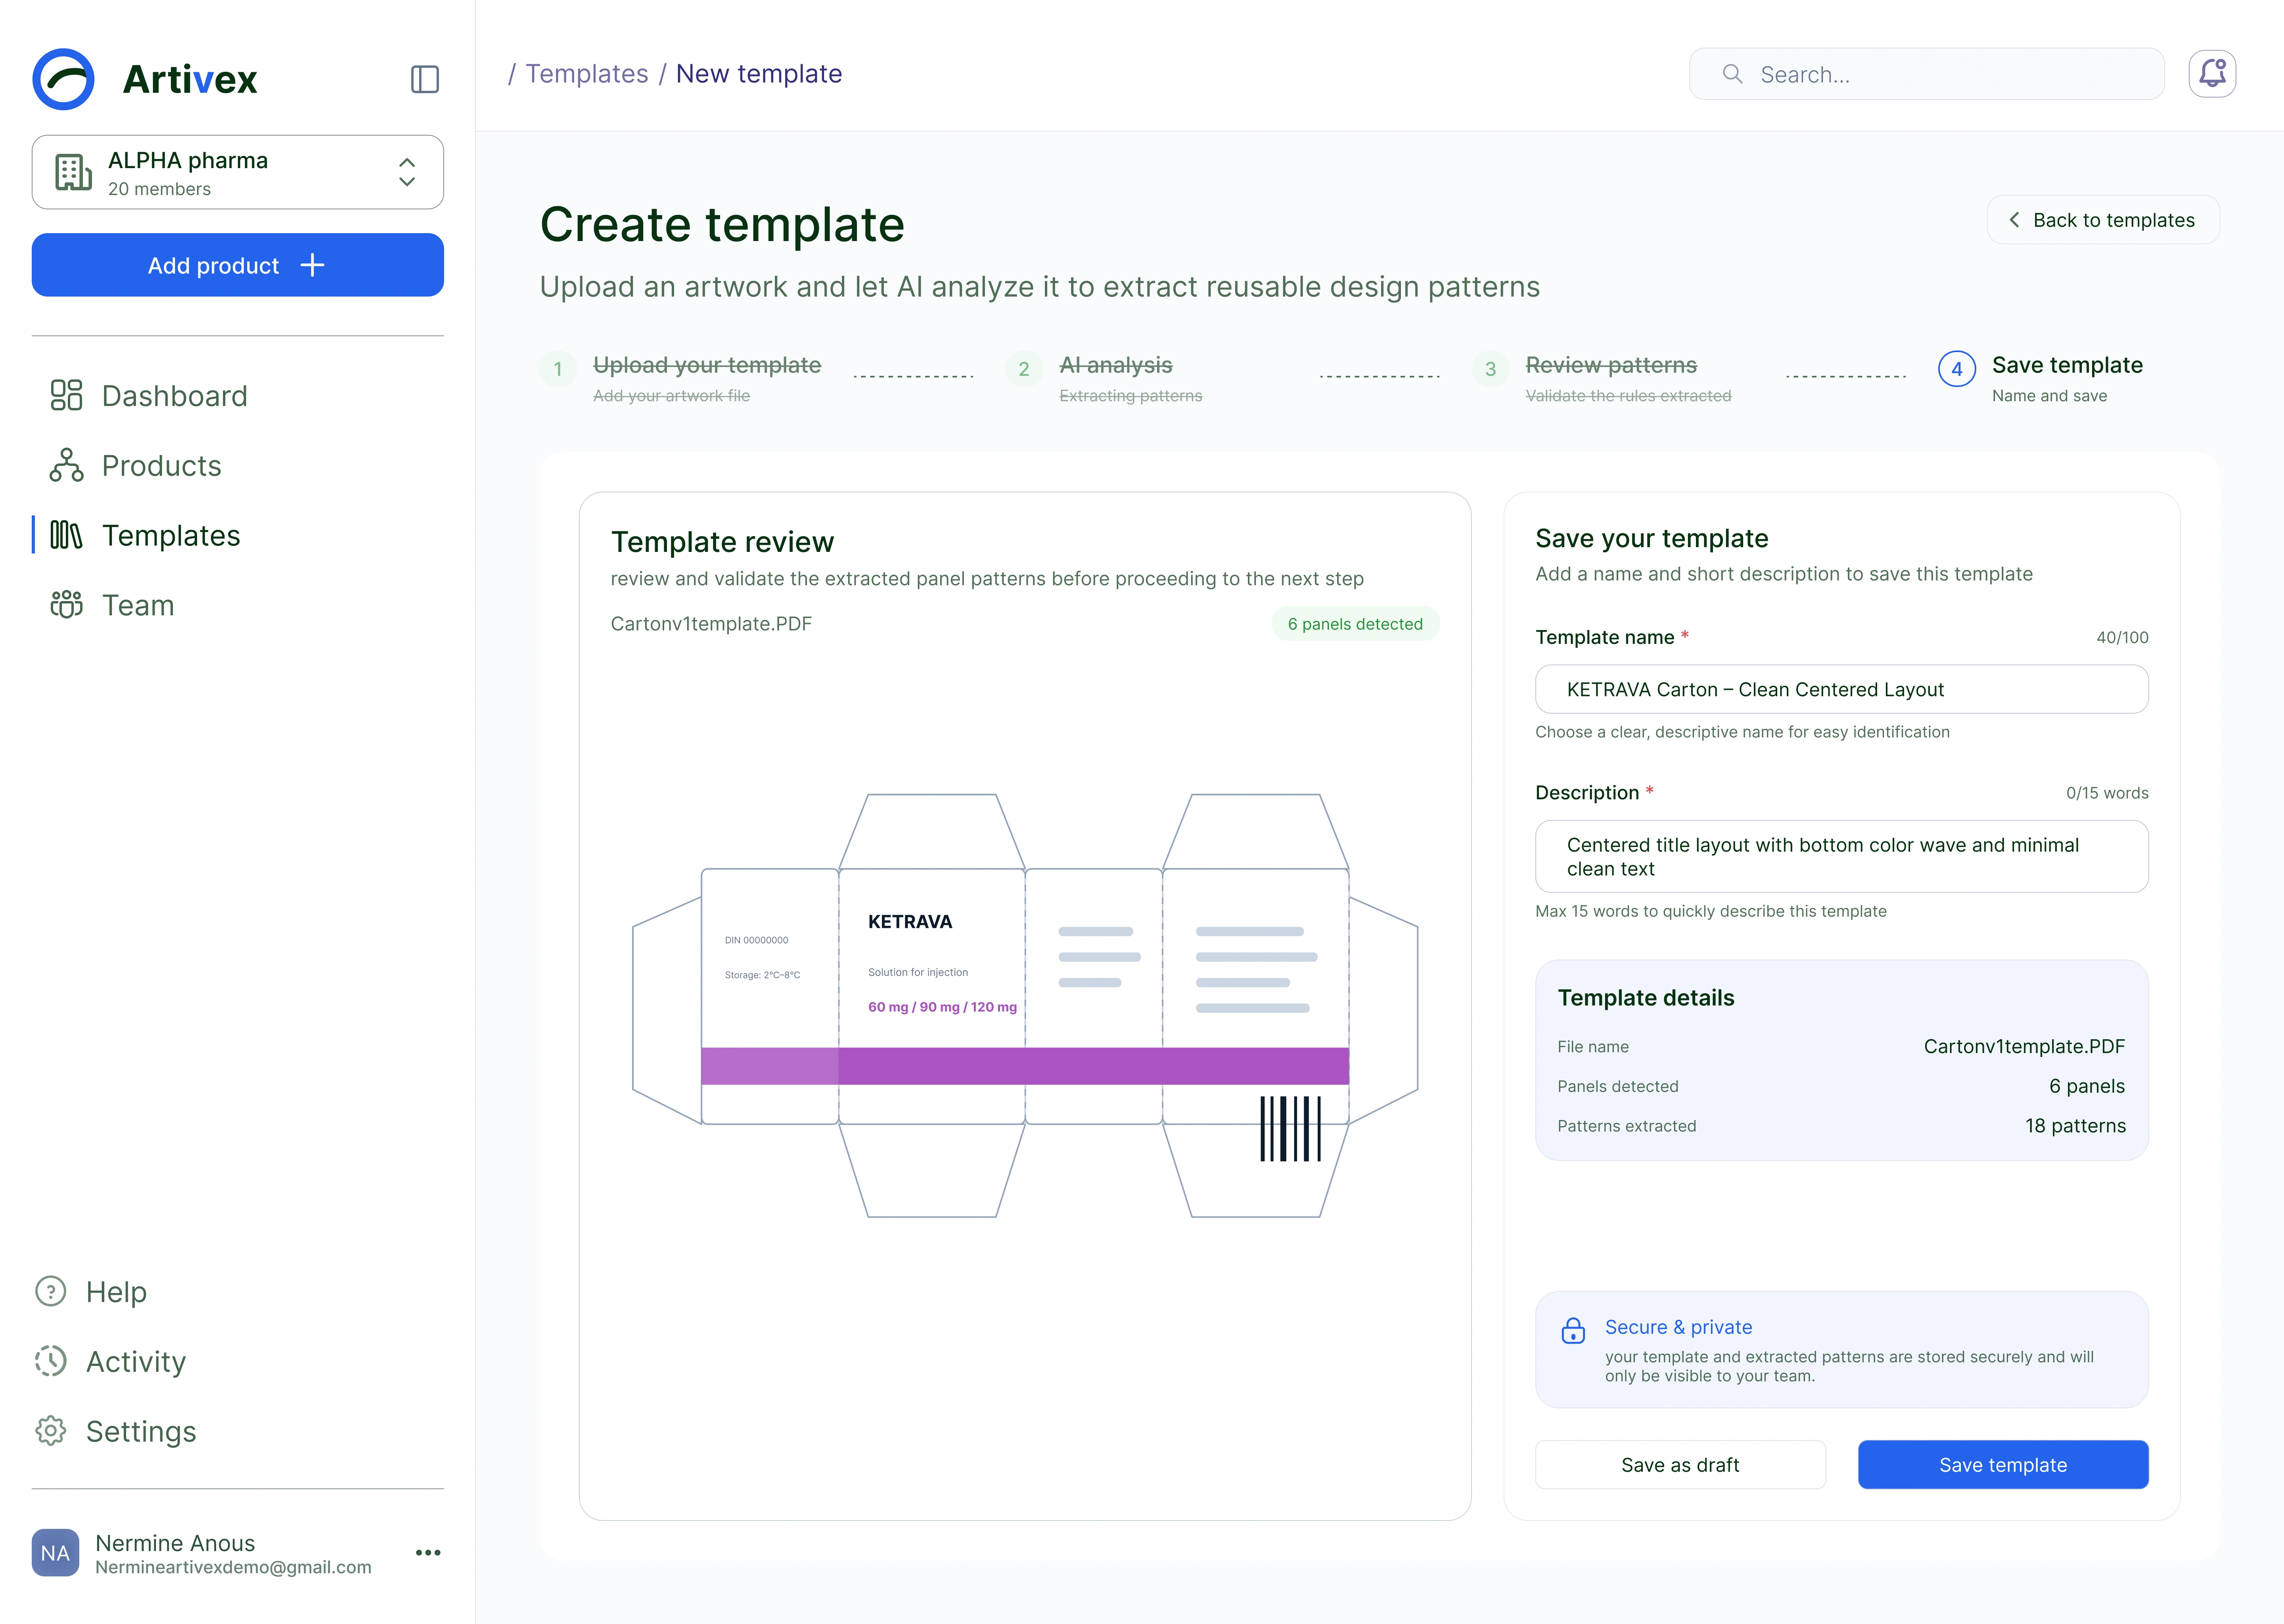Open Settings gear item
Image resolution: width=2284 pixels, height=1624 pixels.
click(x=115, y=1432)
